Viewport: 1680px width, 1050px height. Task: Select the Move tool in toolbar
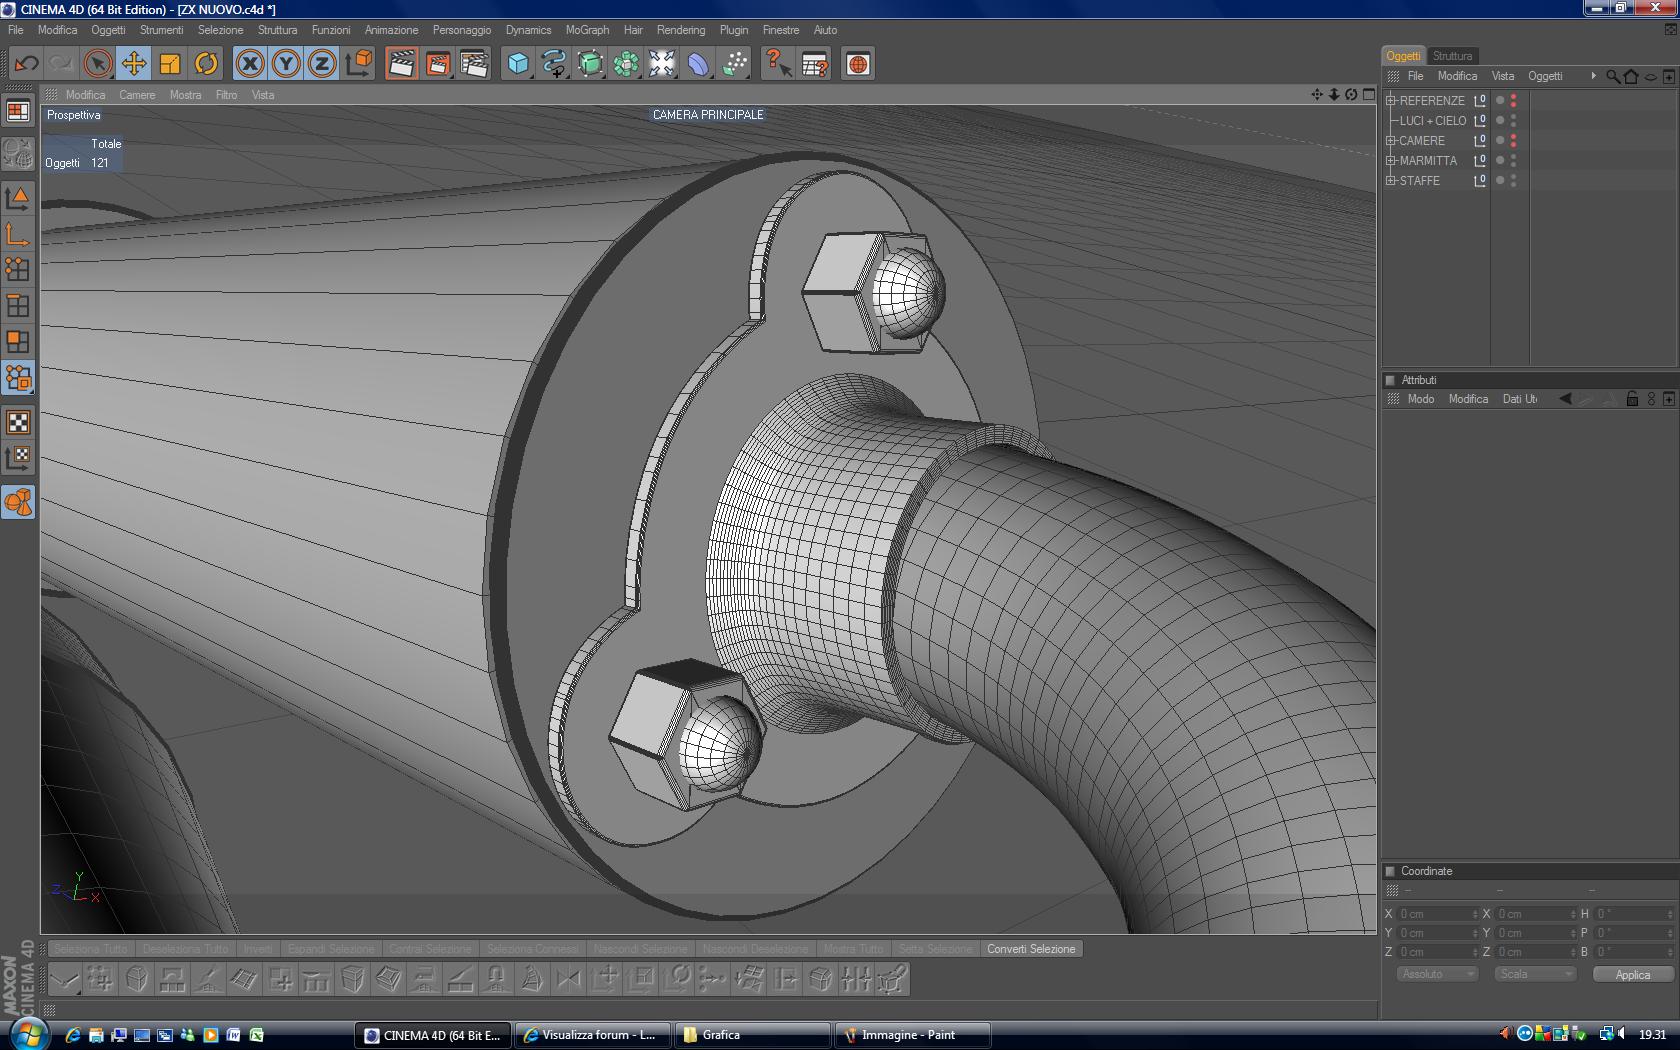(133, 64)
